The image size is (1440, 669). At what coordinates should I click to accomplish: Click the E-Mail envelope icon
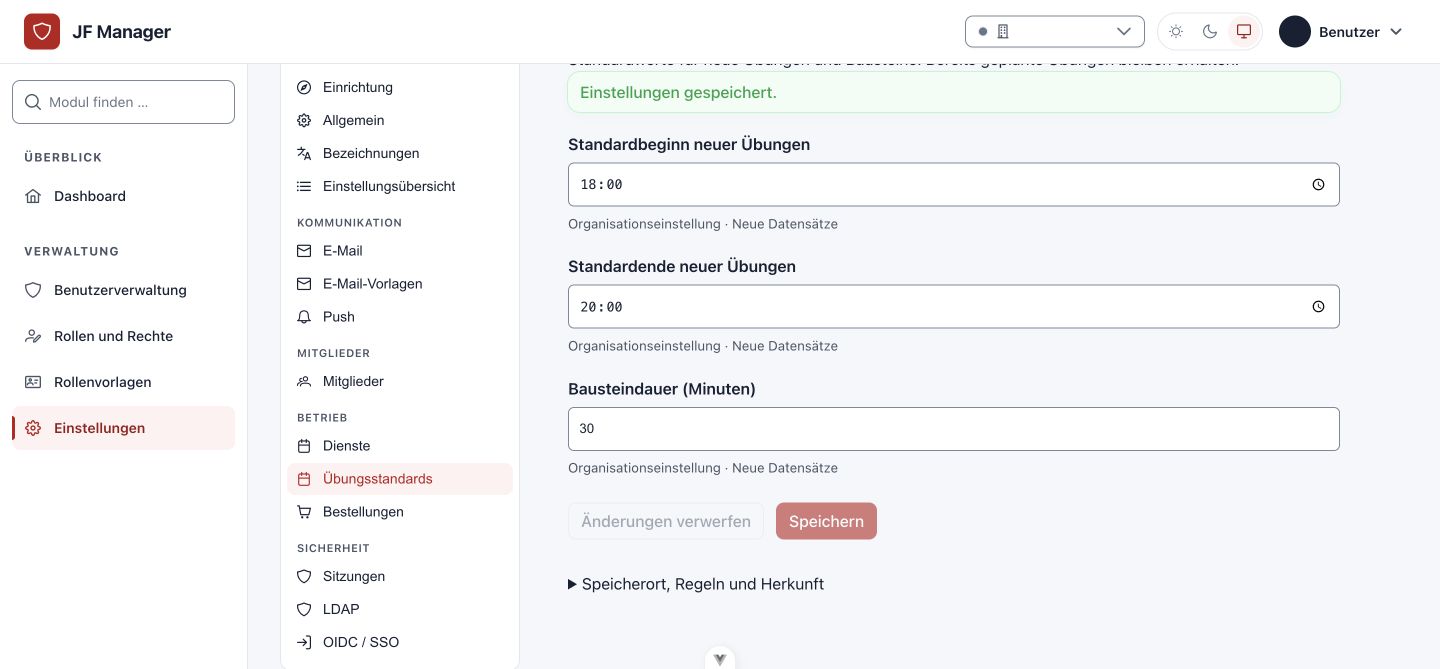(304, 251)
